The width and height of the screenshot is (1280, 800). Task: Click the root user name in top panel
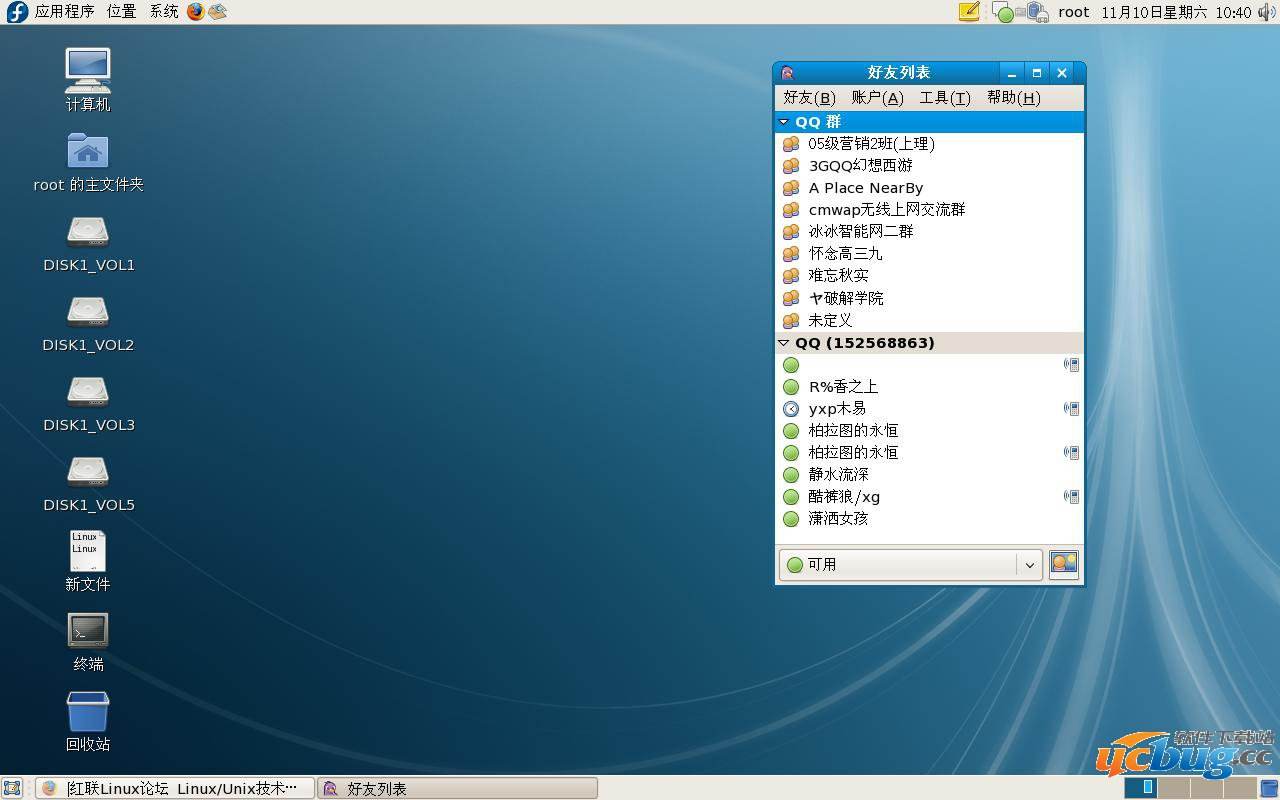(x=1073, y=12)
